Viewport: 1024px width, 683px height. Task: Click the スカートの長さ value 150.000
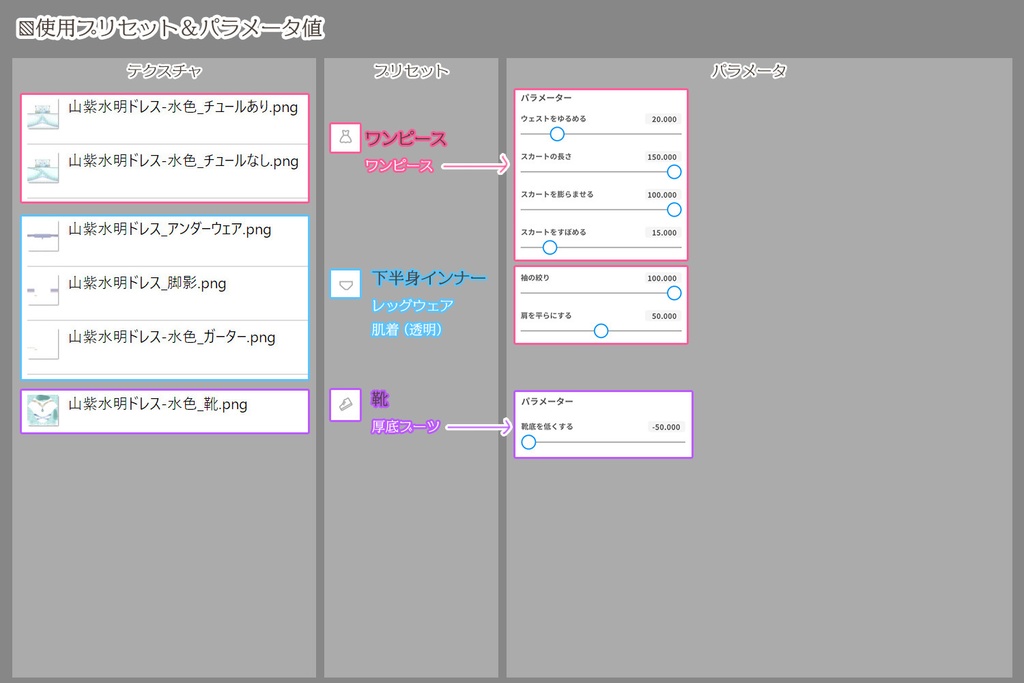click(662, 157)
